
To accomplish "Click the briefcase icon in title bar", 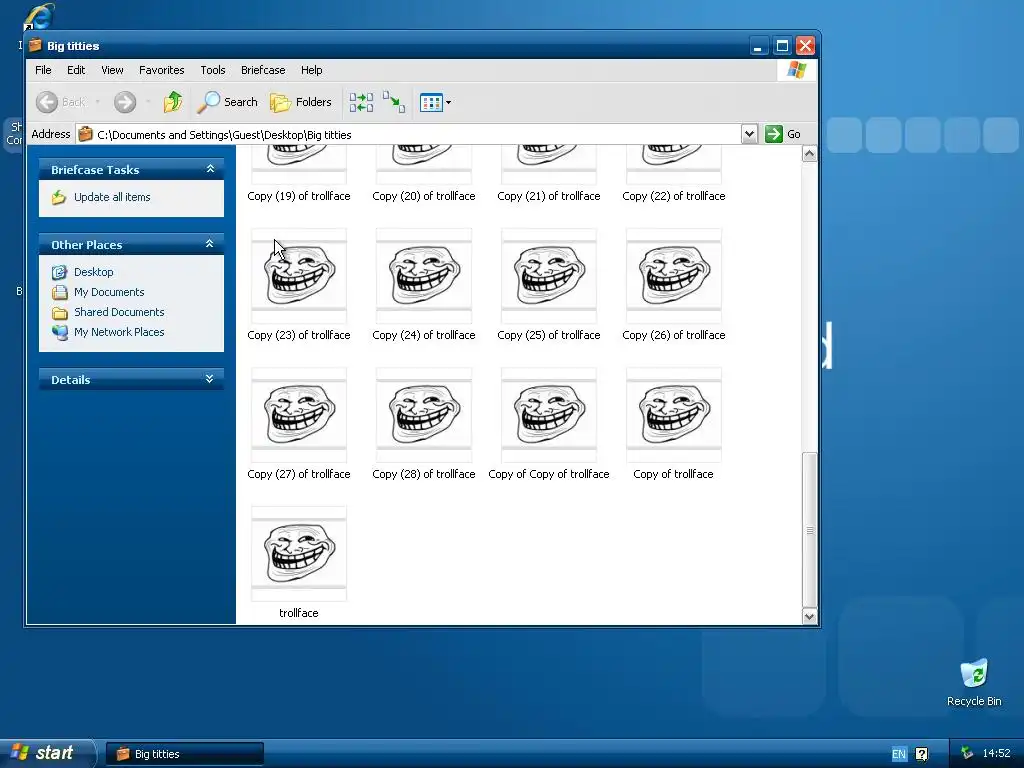I will (x=35, y=46).
